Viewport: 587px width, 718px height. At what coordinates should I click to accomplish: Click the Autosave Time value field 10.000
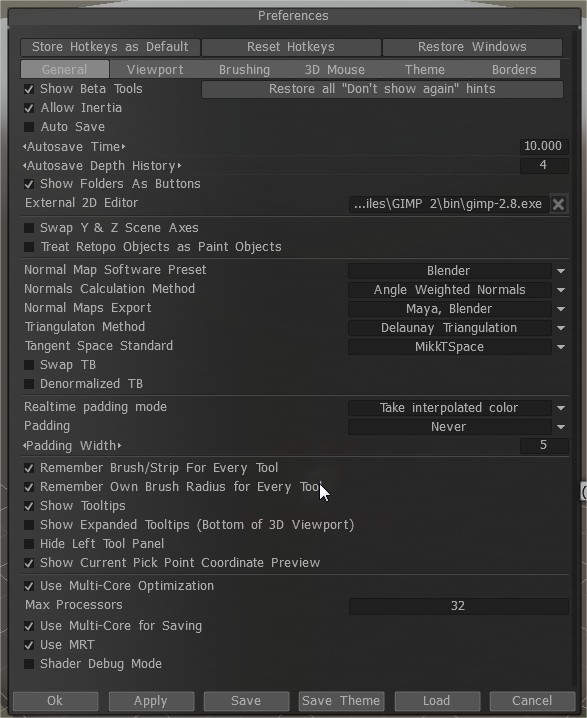544,146
